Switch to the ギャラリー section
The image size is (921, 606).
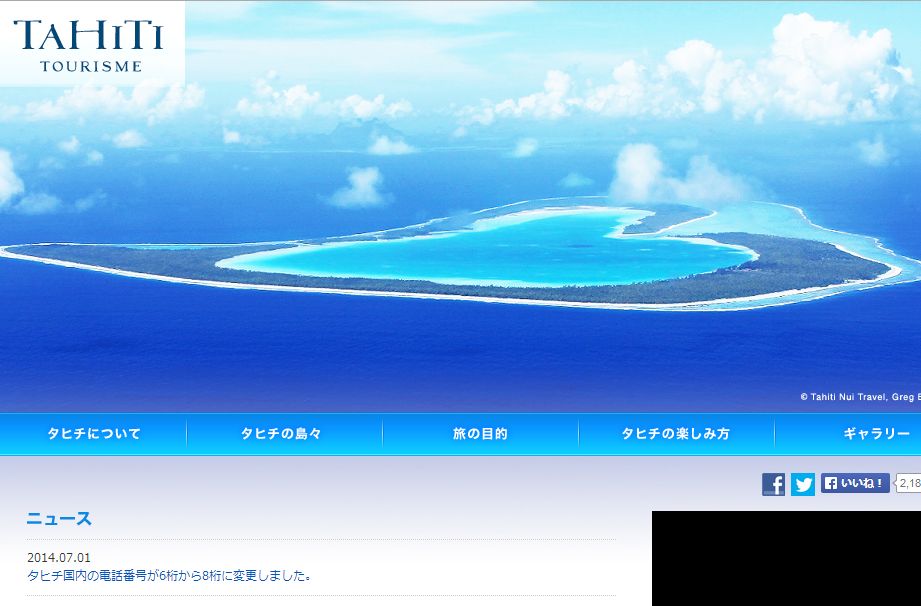coord(876,434)
